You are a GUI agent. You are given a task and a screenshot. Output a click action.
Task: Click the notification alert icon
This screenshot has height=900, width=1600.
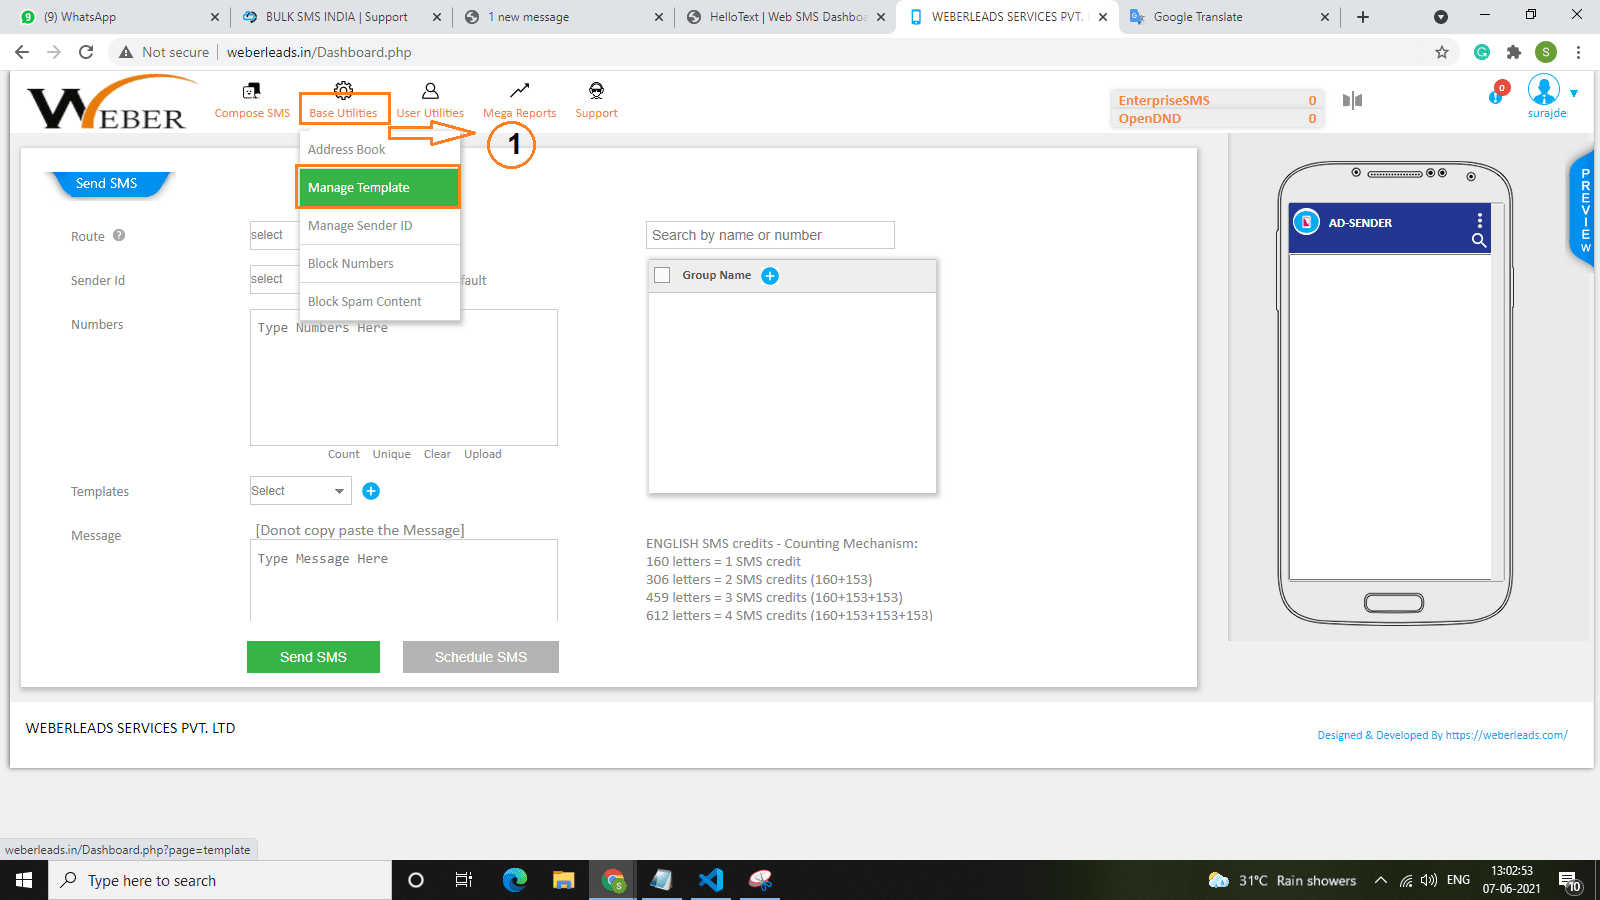(x=1497, y=95)
